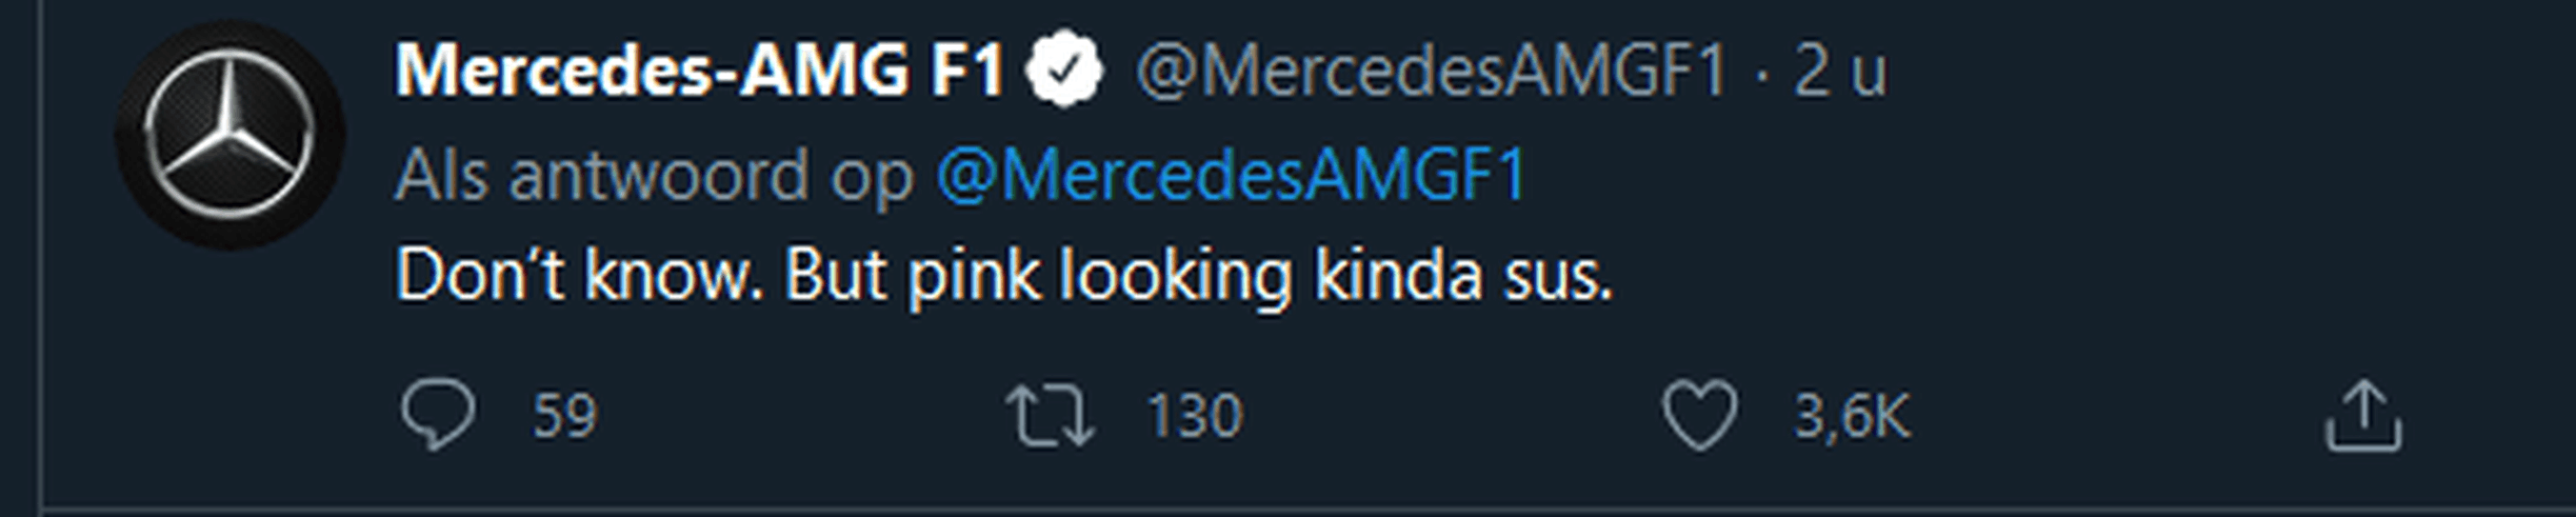Click the separator dot before the timestamp

click(x=1761, y=74)
